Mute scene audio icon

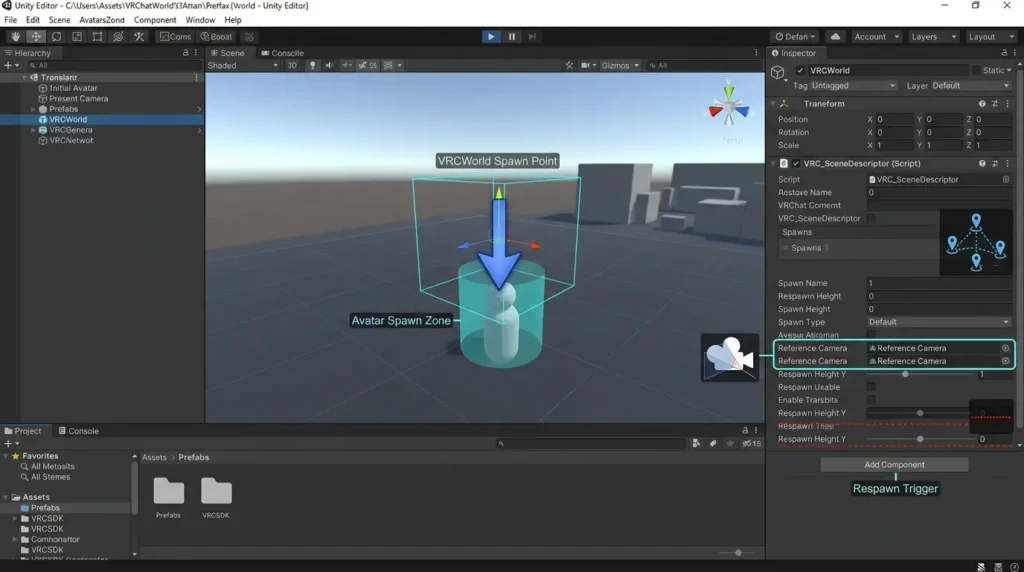click(329, 65)
